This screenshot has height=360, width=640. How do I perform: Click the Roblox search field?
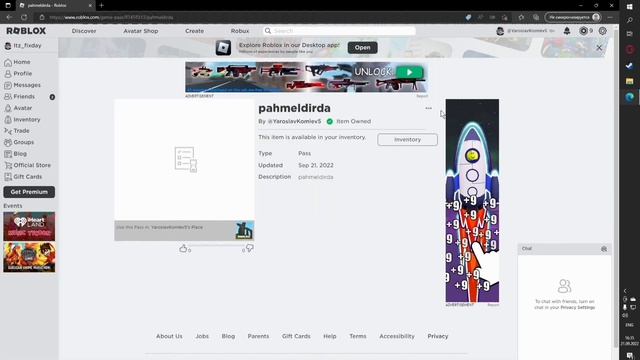click(x=340, y=31)
